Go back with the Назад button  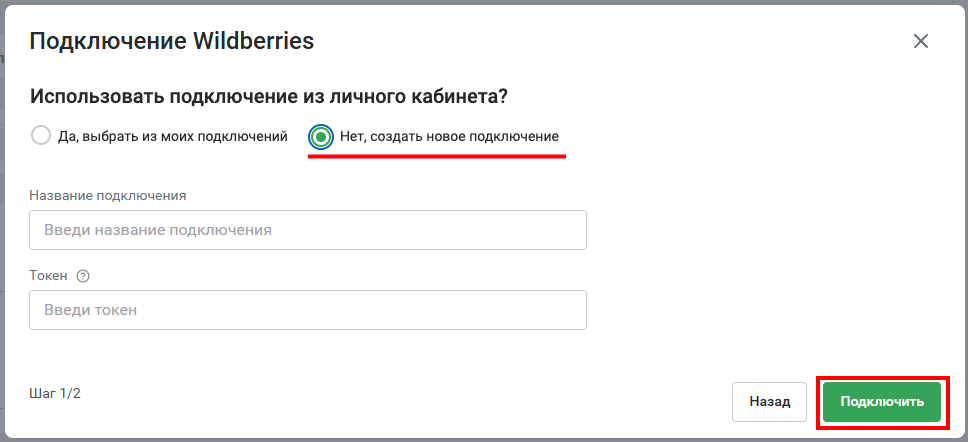tap(769, 402)
